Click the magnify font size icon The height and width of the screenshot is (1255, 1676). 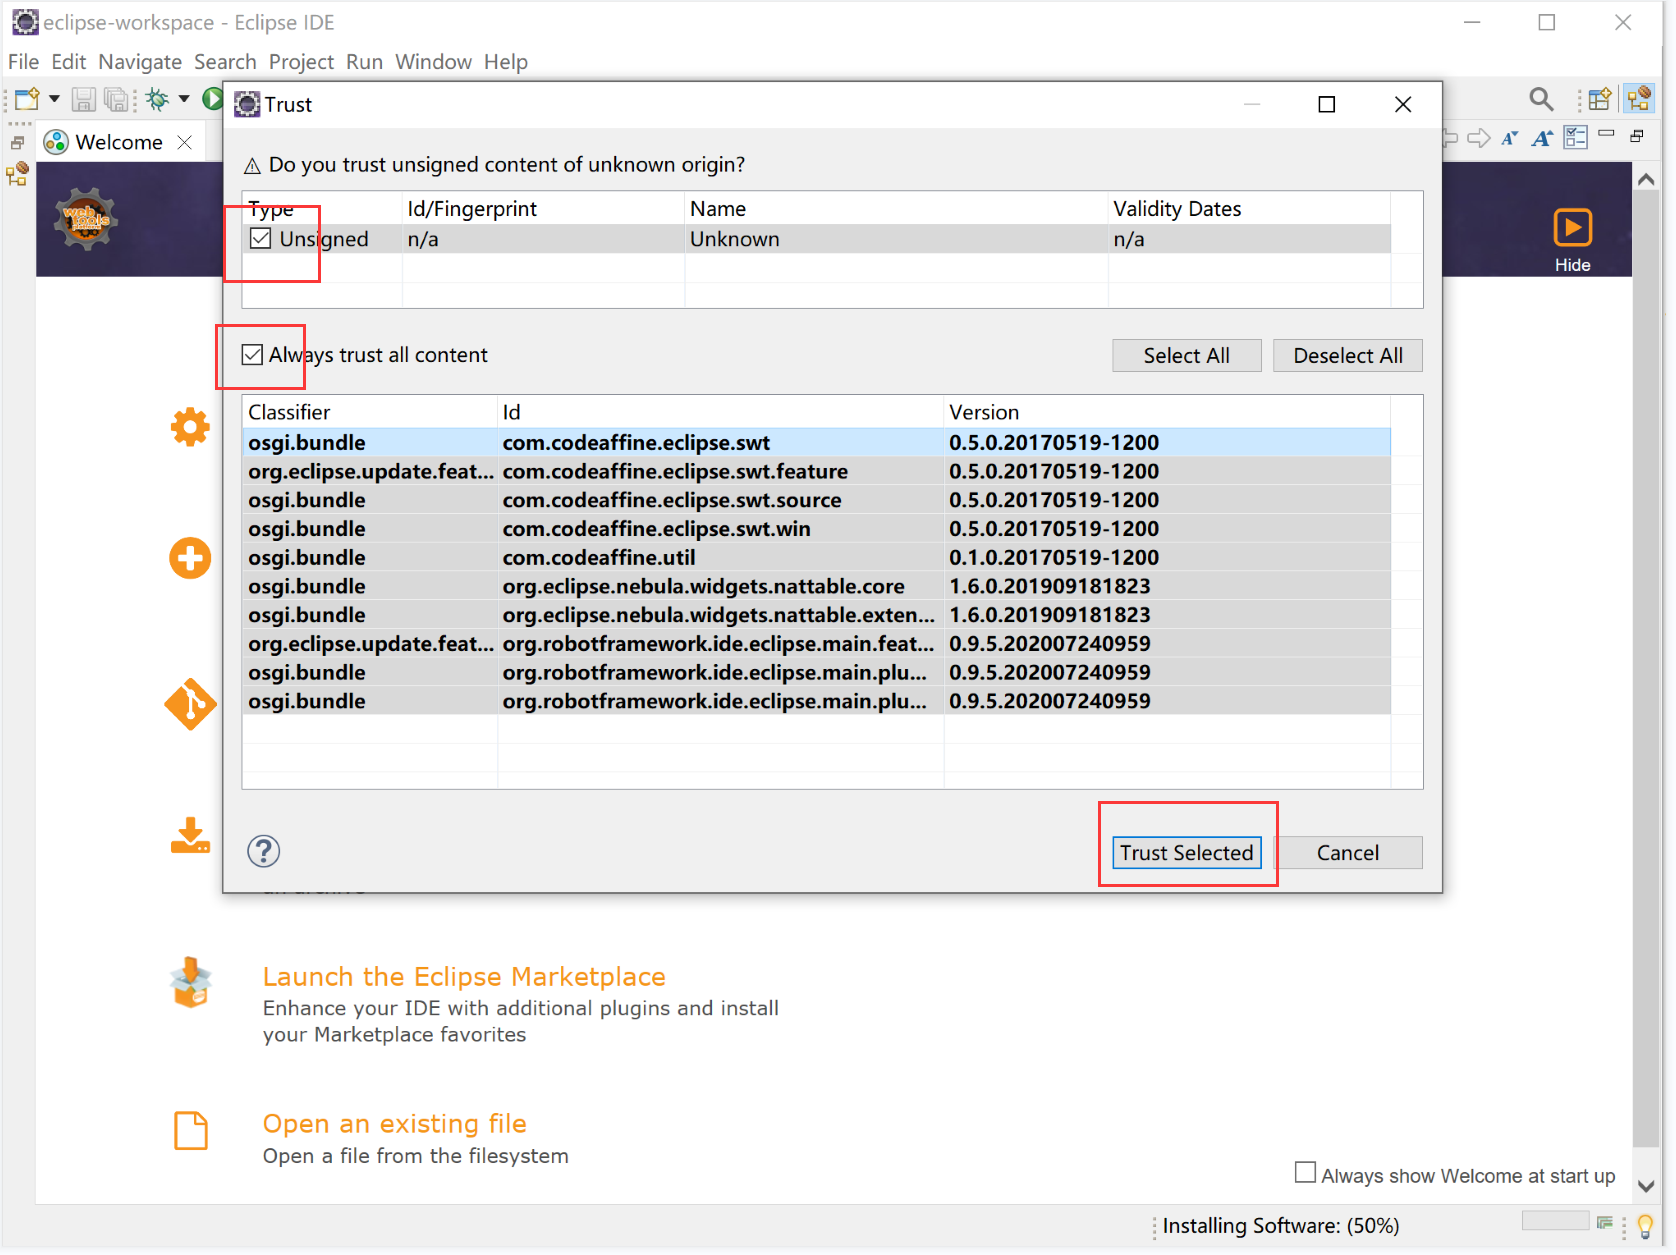1543,138
